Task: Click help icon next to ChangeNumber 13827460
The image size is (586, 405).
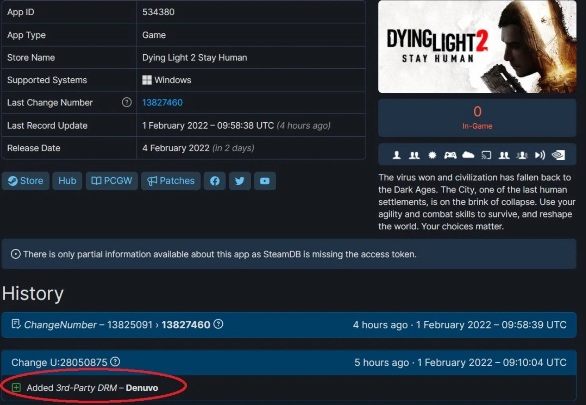Action: click(x=218, y=324)
